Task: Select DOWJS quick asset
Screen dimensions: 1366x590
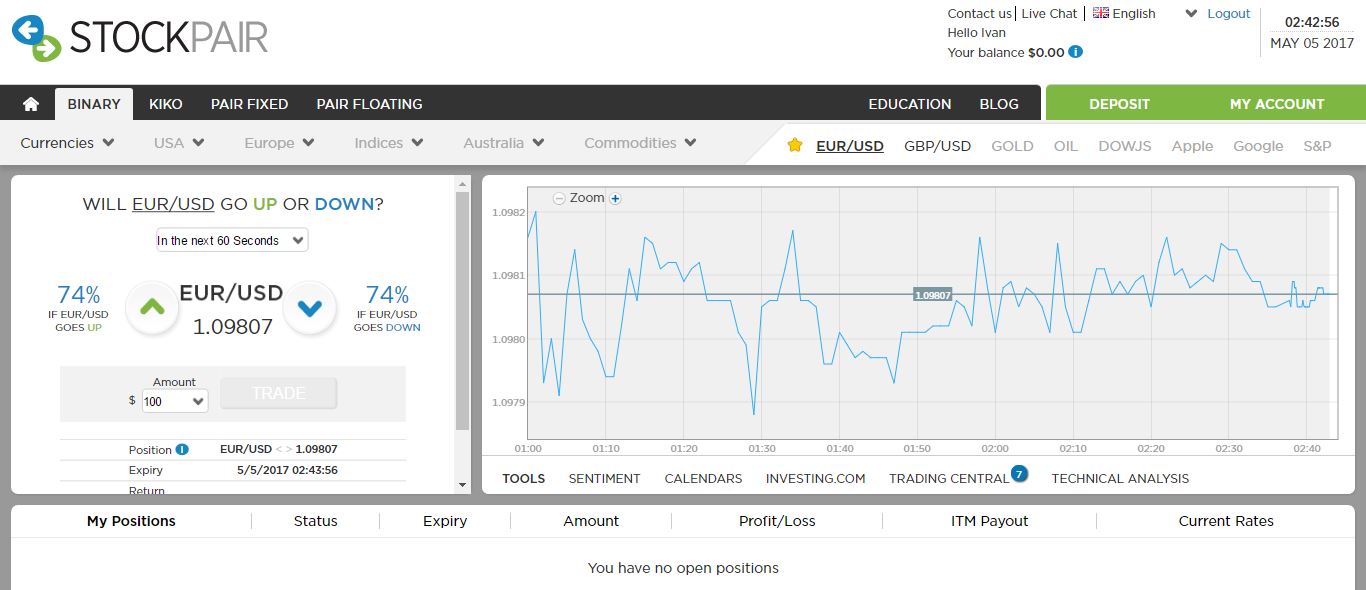Action: click(1125, 146)
